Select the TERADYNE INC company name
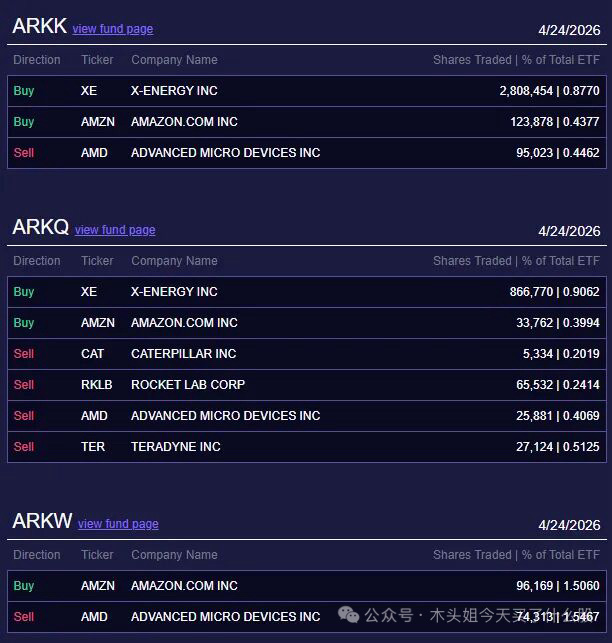This screenshot has height=643, width=612. (x=174, y=447)
